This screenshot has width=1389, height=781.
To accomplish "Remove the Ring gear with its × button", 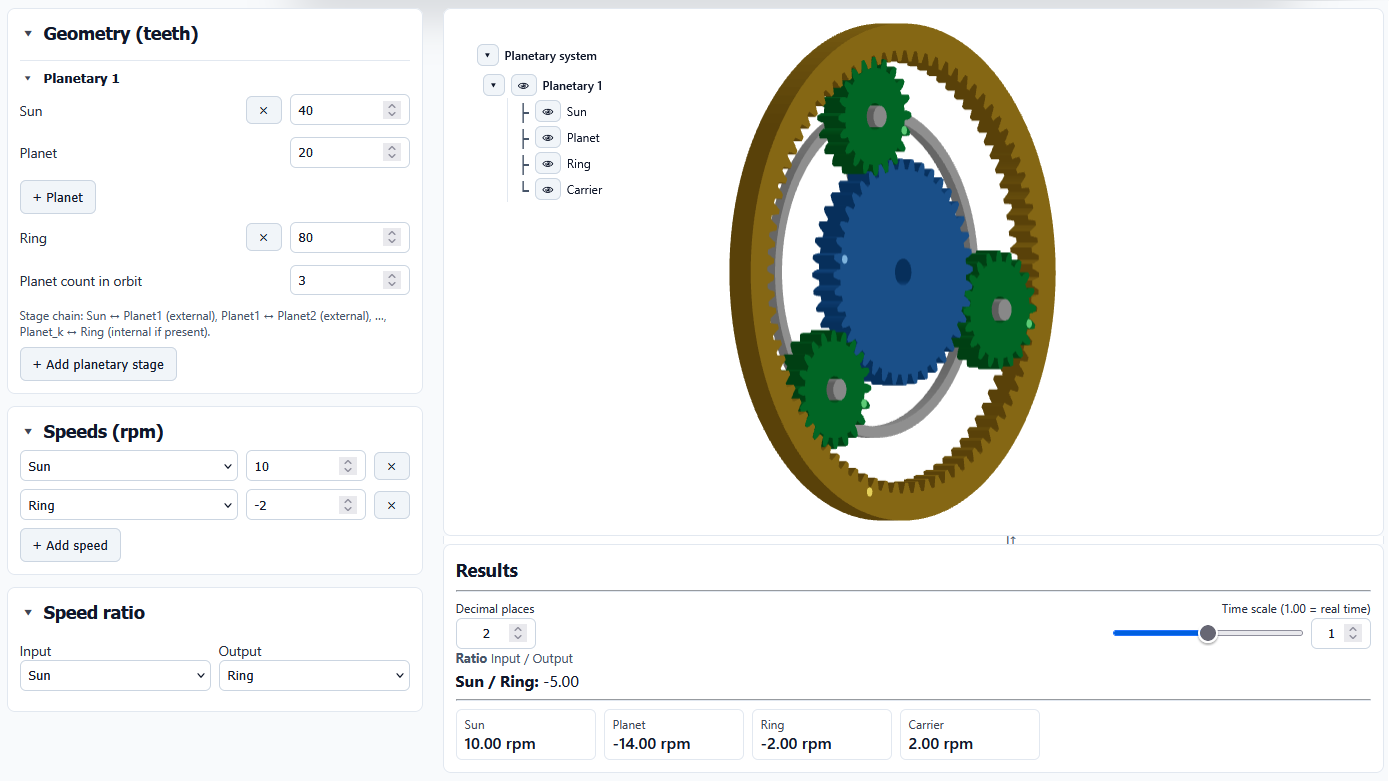I will 264,238.
